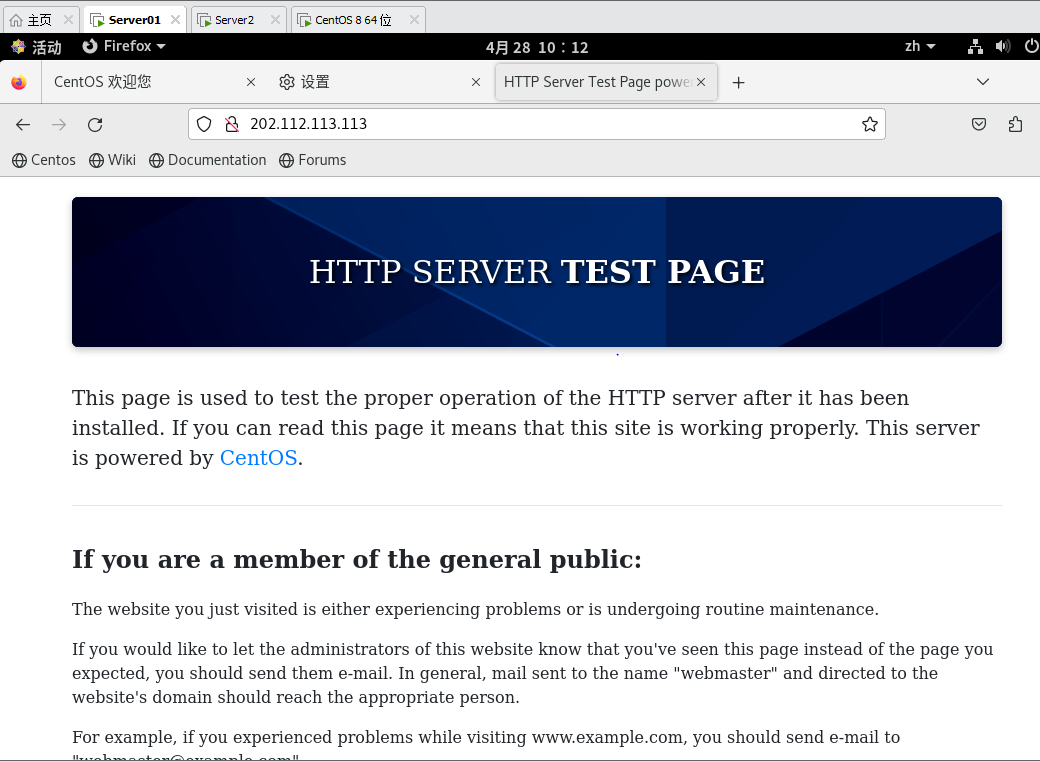The image size is (1040, 762).
Task: Click the address bar showing 202.112.113.113
Action: tap(537, 124)
